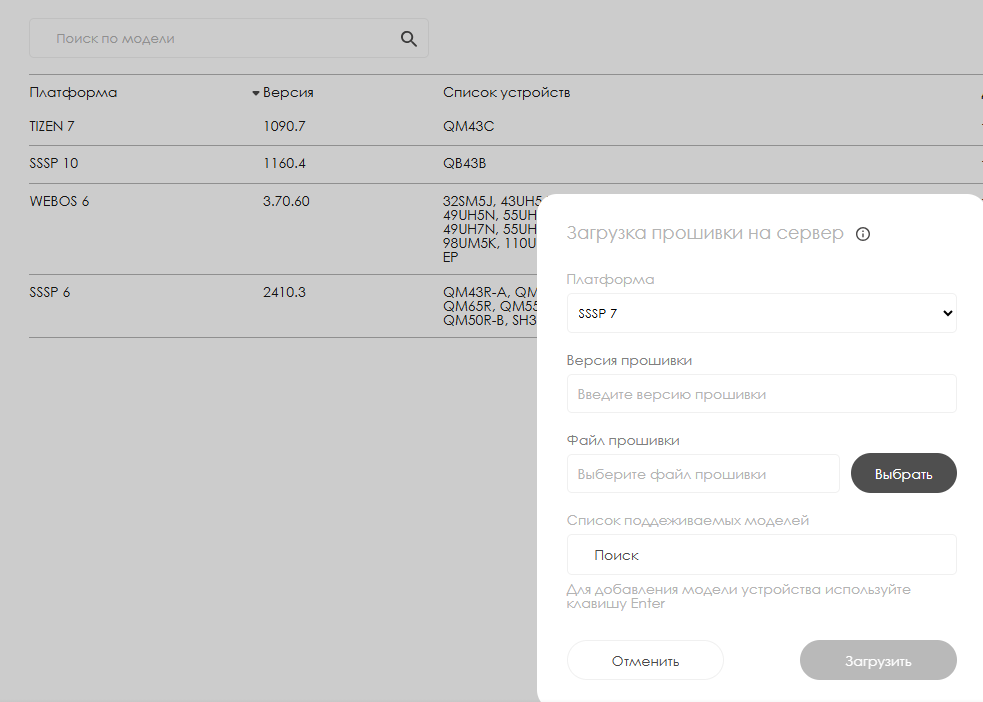Screen dimensions: 983x702
Task: Click the sort arrow next to Версия
Action: pos(256,93)
